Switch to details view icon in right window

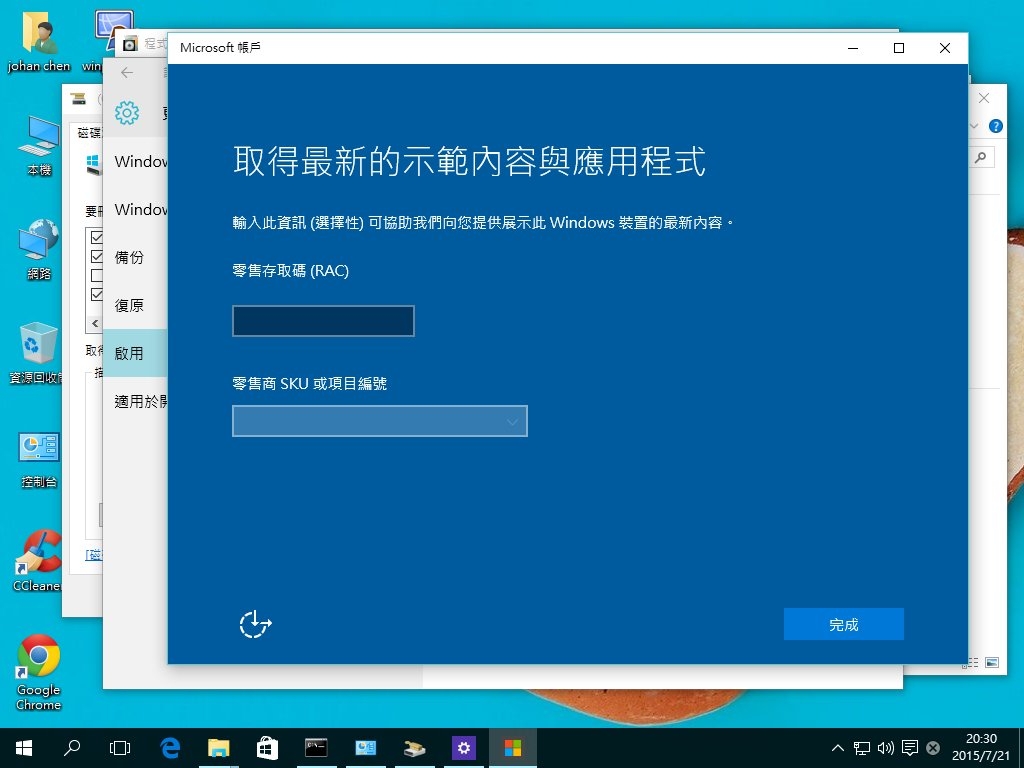(x=972, y=662)
